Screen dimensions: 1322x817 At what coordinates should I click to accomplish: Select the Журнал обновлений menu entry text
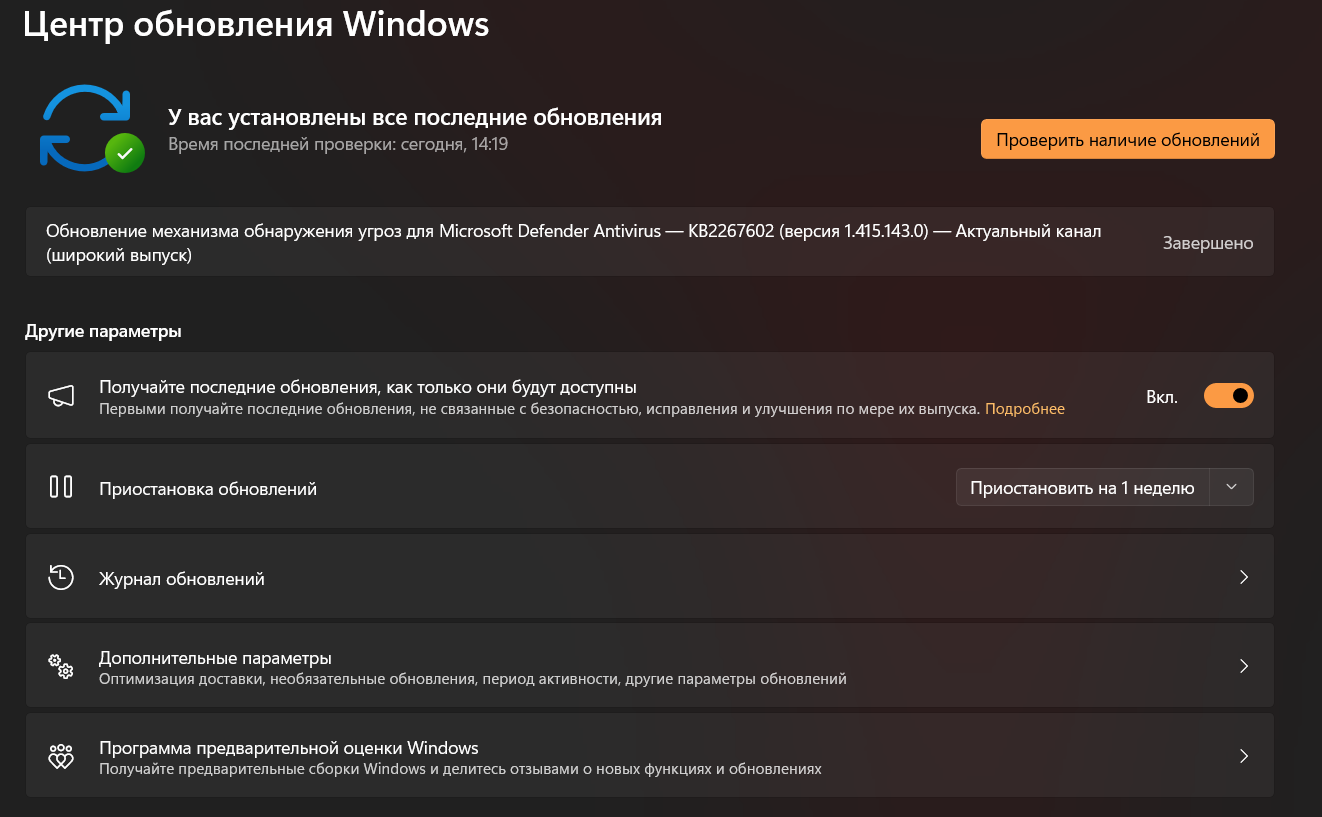click(182, 579)
